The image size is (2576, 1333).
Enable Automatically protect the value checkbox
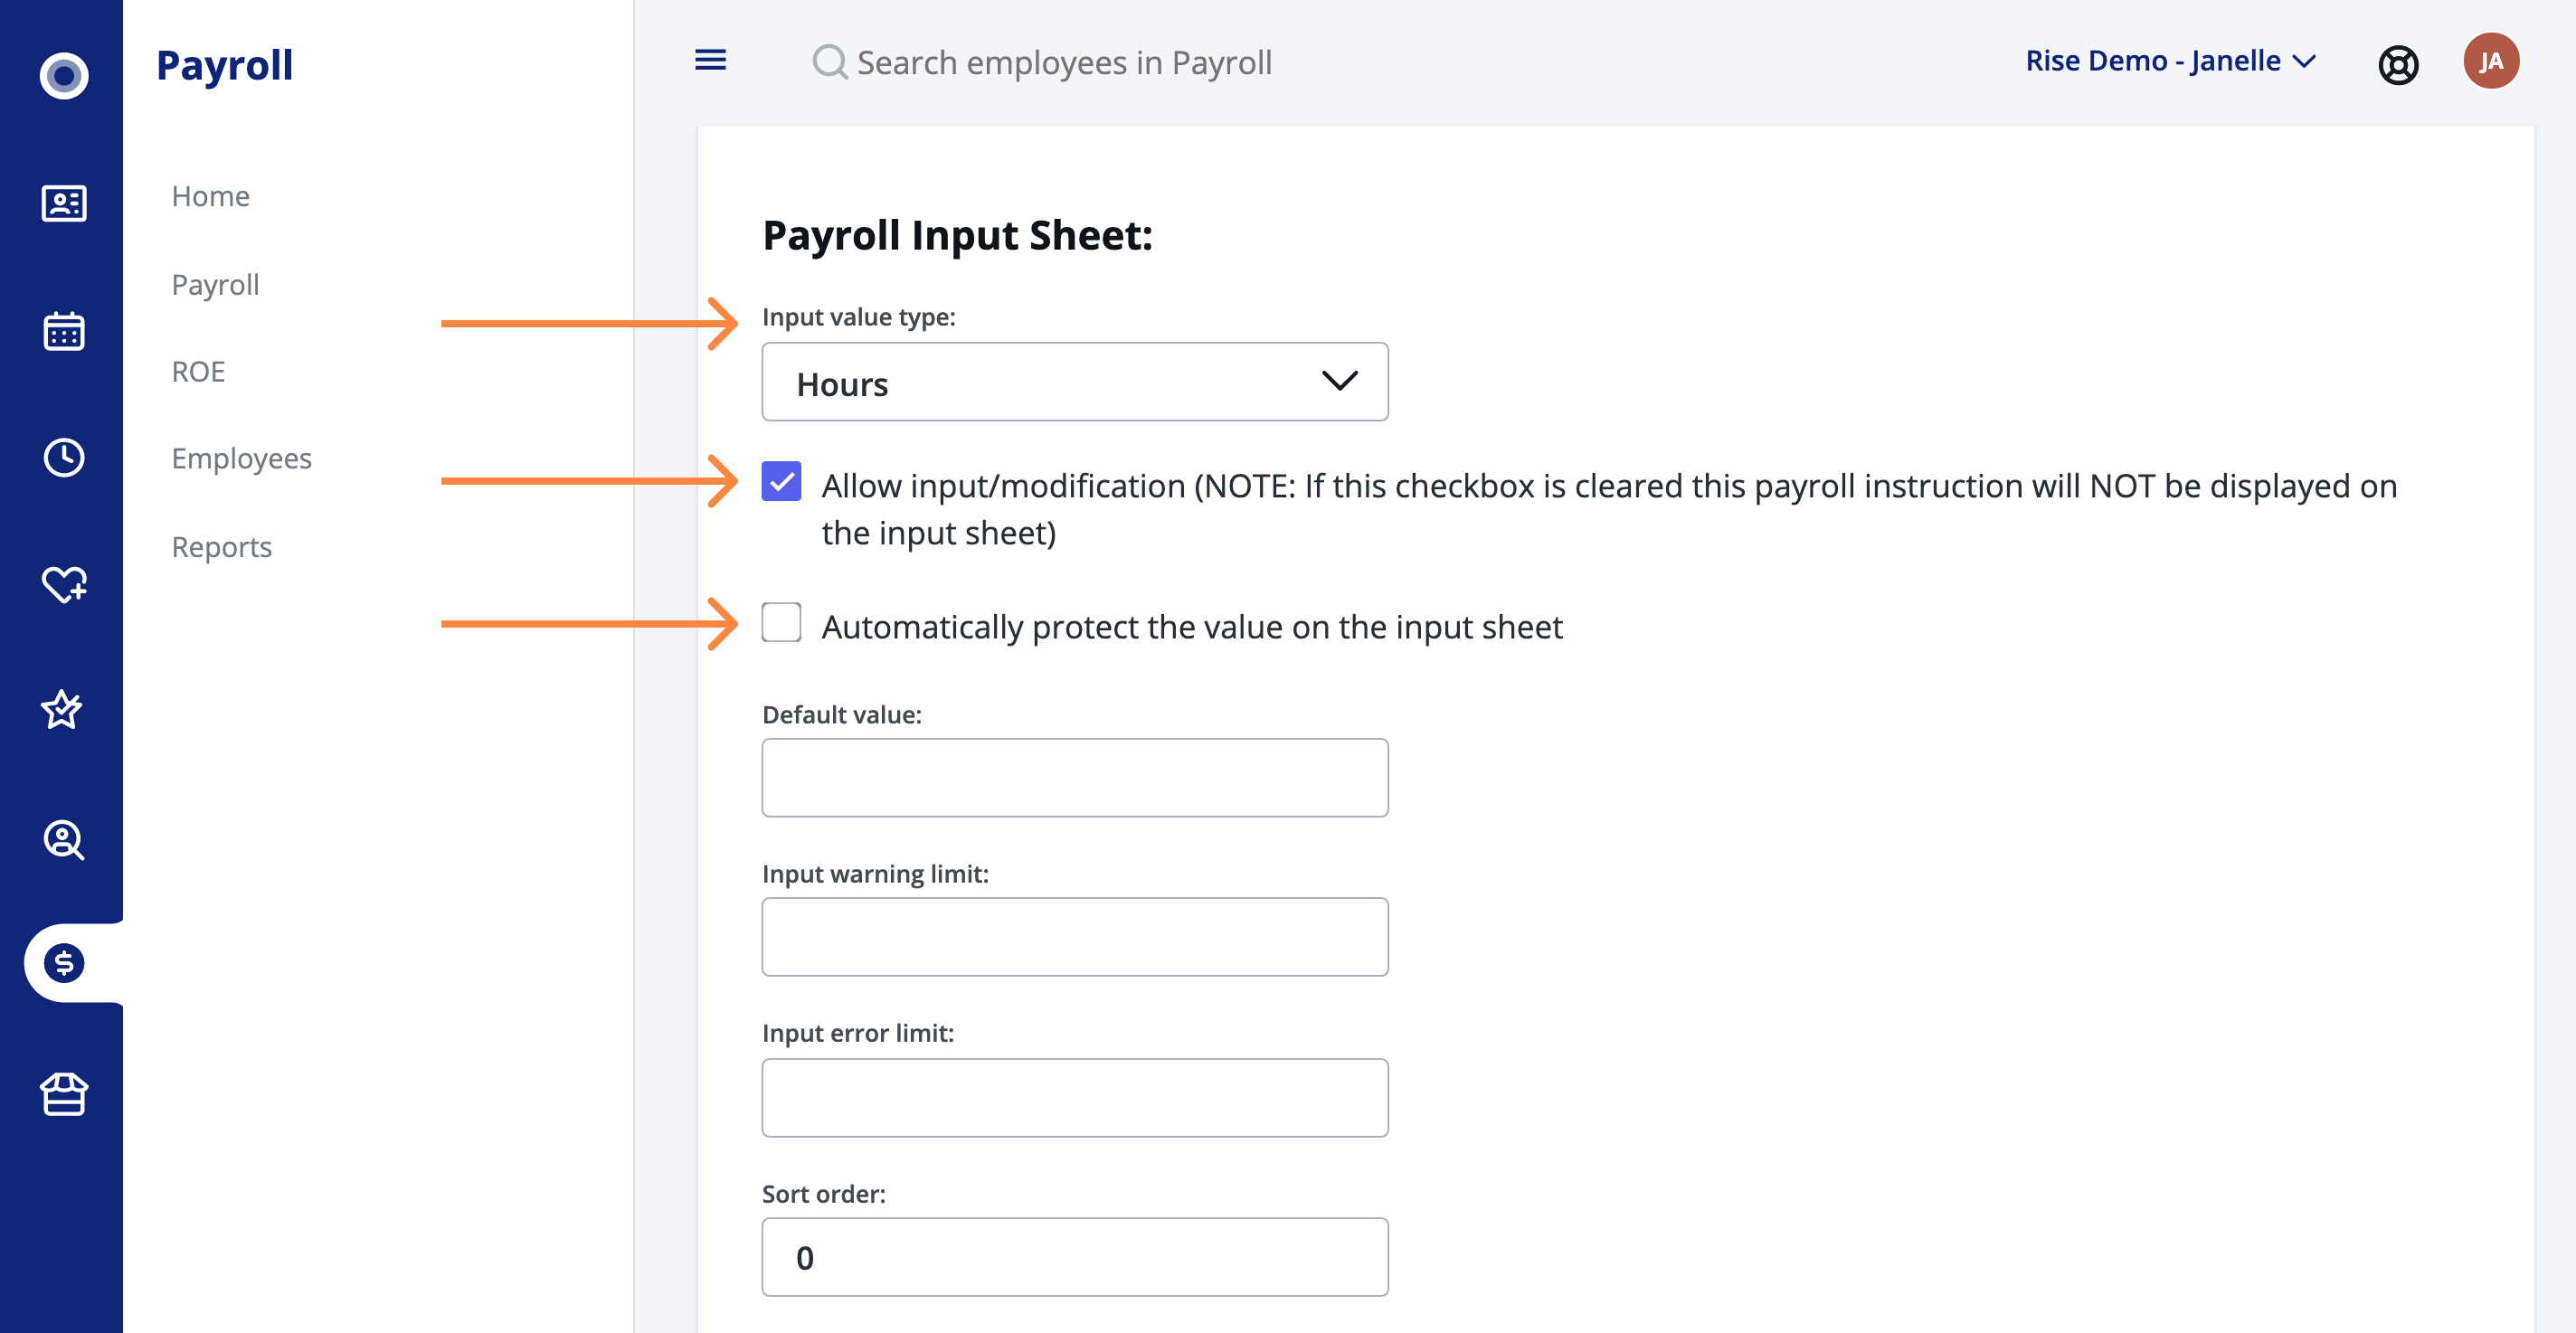point(781,622)
